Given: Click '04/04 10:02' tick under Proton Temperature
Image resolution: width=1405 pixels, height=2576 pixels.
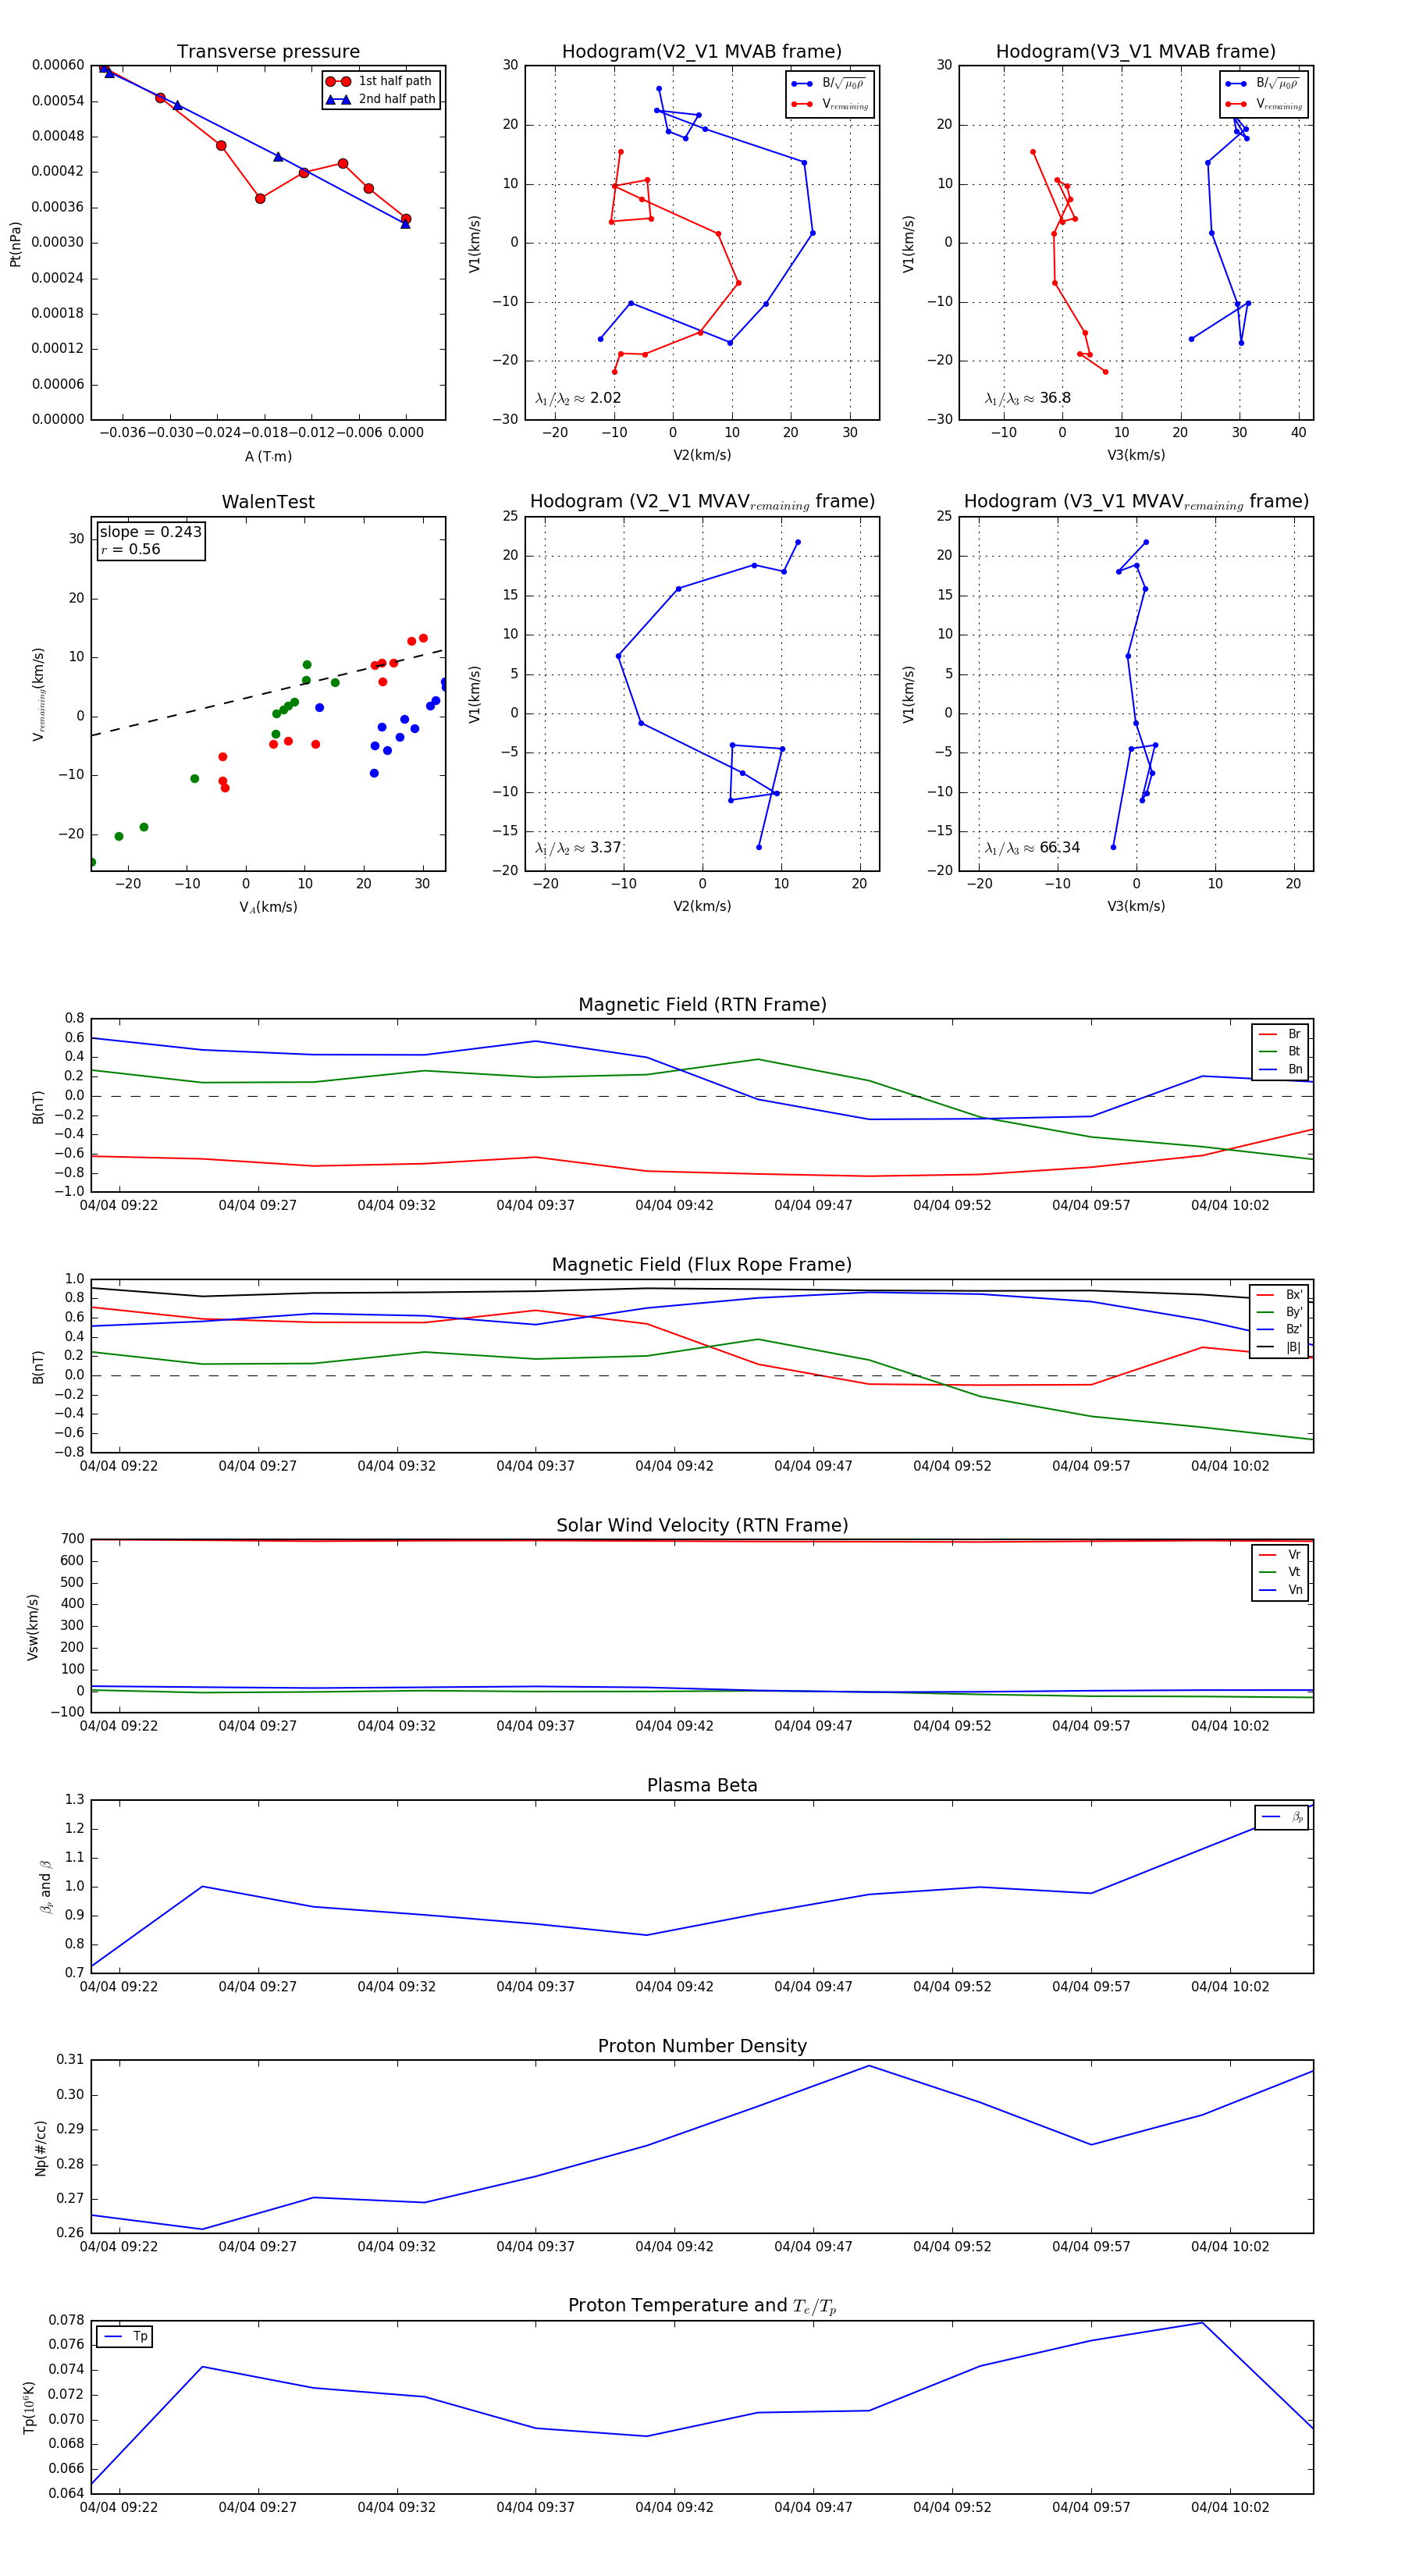Looking at the screenshot, I should (1230, 2507).
